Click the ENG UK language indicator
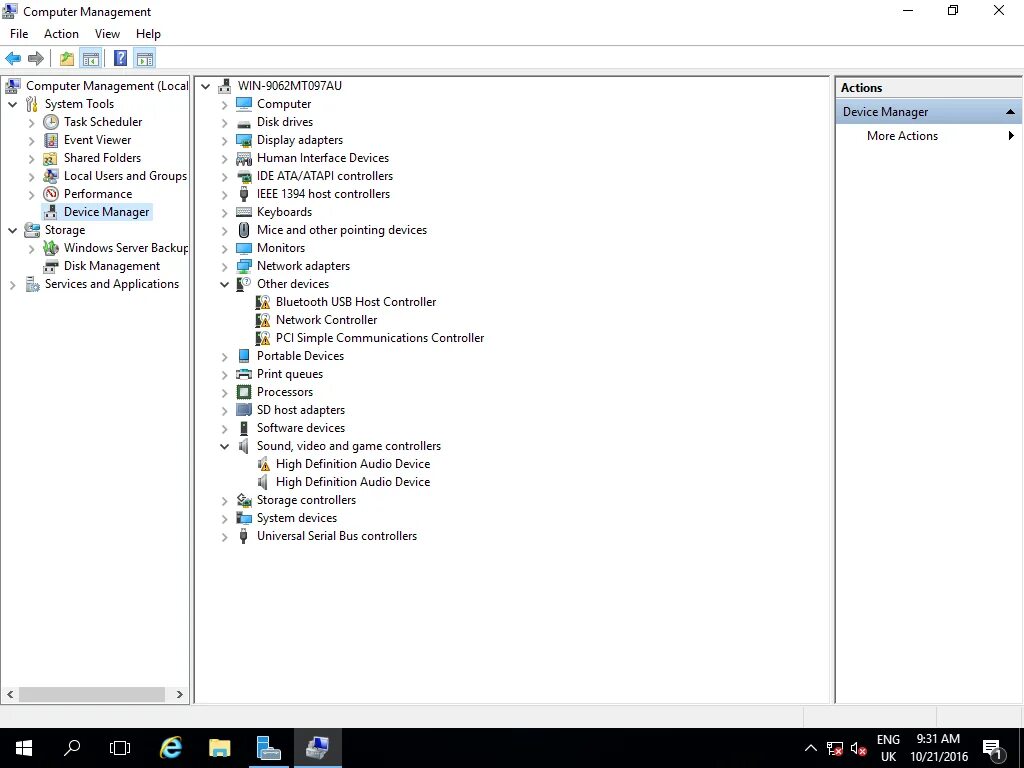The width and height of the screenshot is (1024, 768). click(888, 748)
